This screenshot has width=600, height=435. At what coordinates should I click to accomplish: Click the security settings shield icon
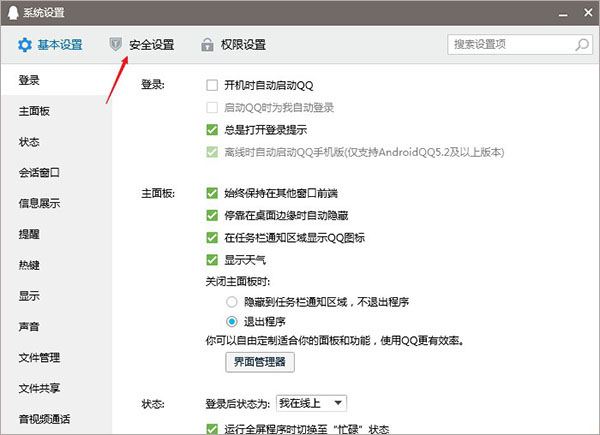coord(116,45)
